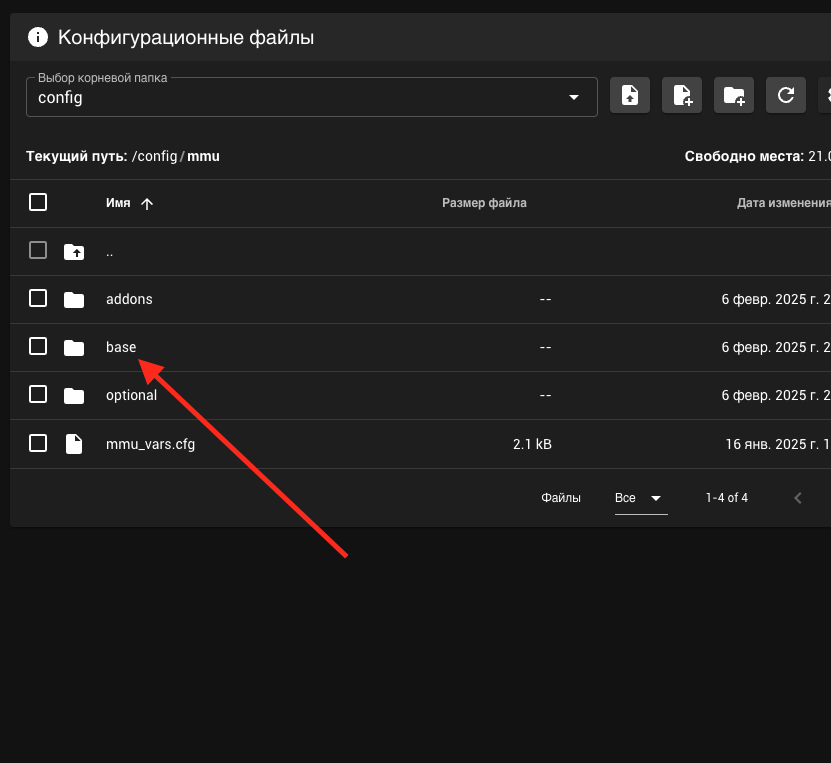Open the mmu_vars.cfg file name

click(151, 444)
